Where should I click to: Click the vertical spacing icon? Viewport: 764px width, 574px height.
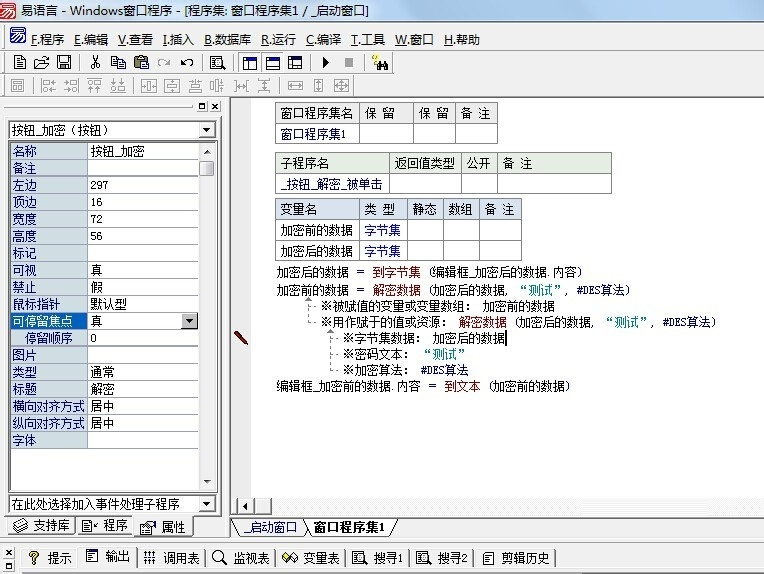coord(264,86)
